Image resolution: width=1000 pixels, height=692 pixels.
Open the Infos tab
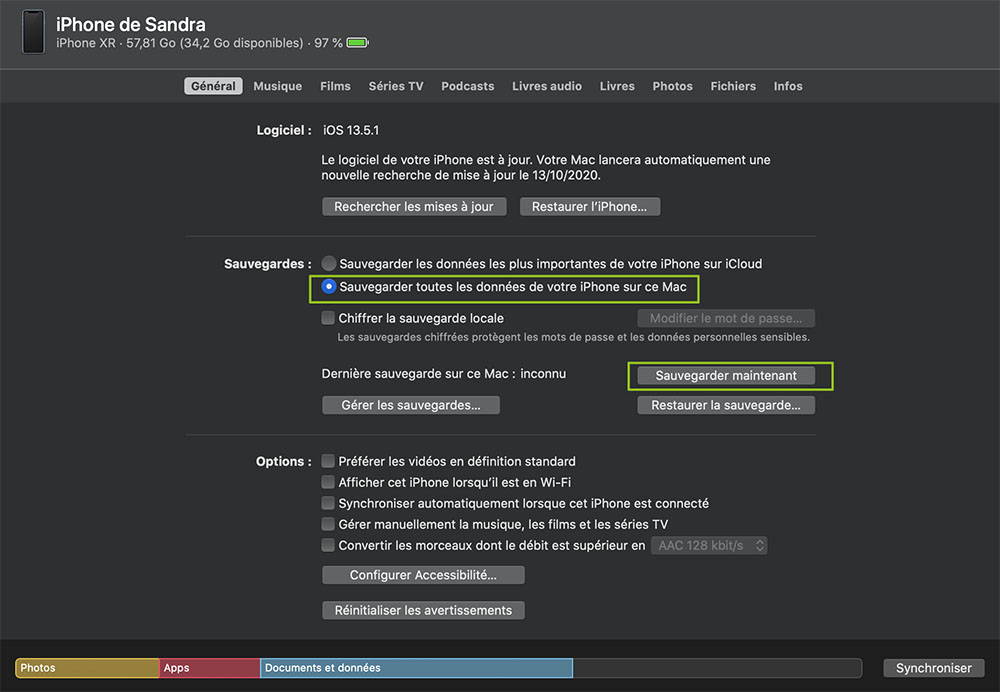point(788,86)
